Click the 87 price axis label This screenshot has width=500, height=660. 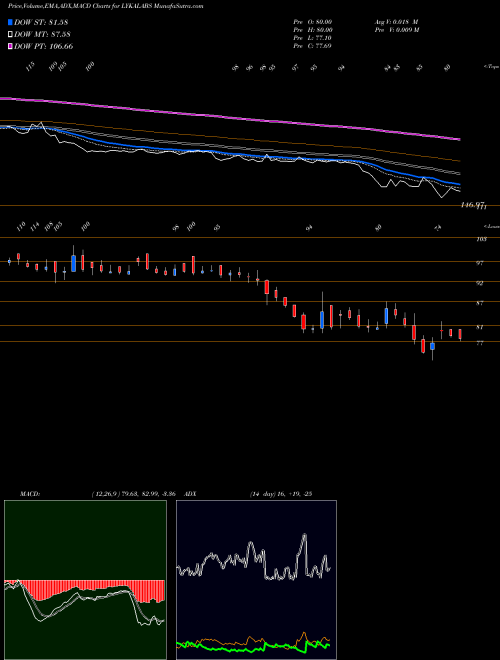tap(479, 303)
